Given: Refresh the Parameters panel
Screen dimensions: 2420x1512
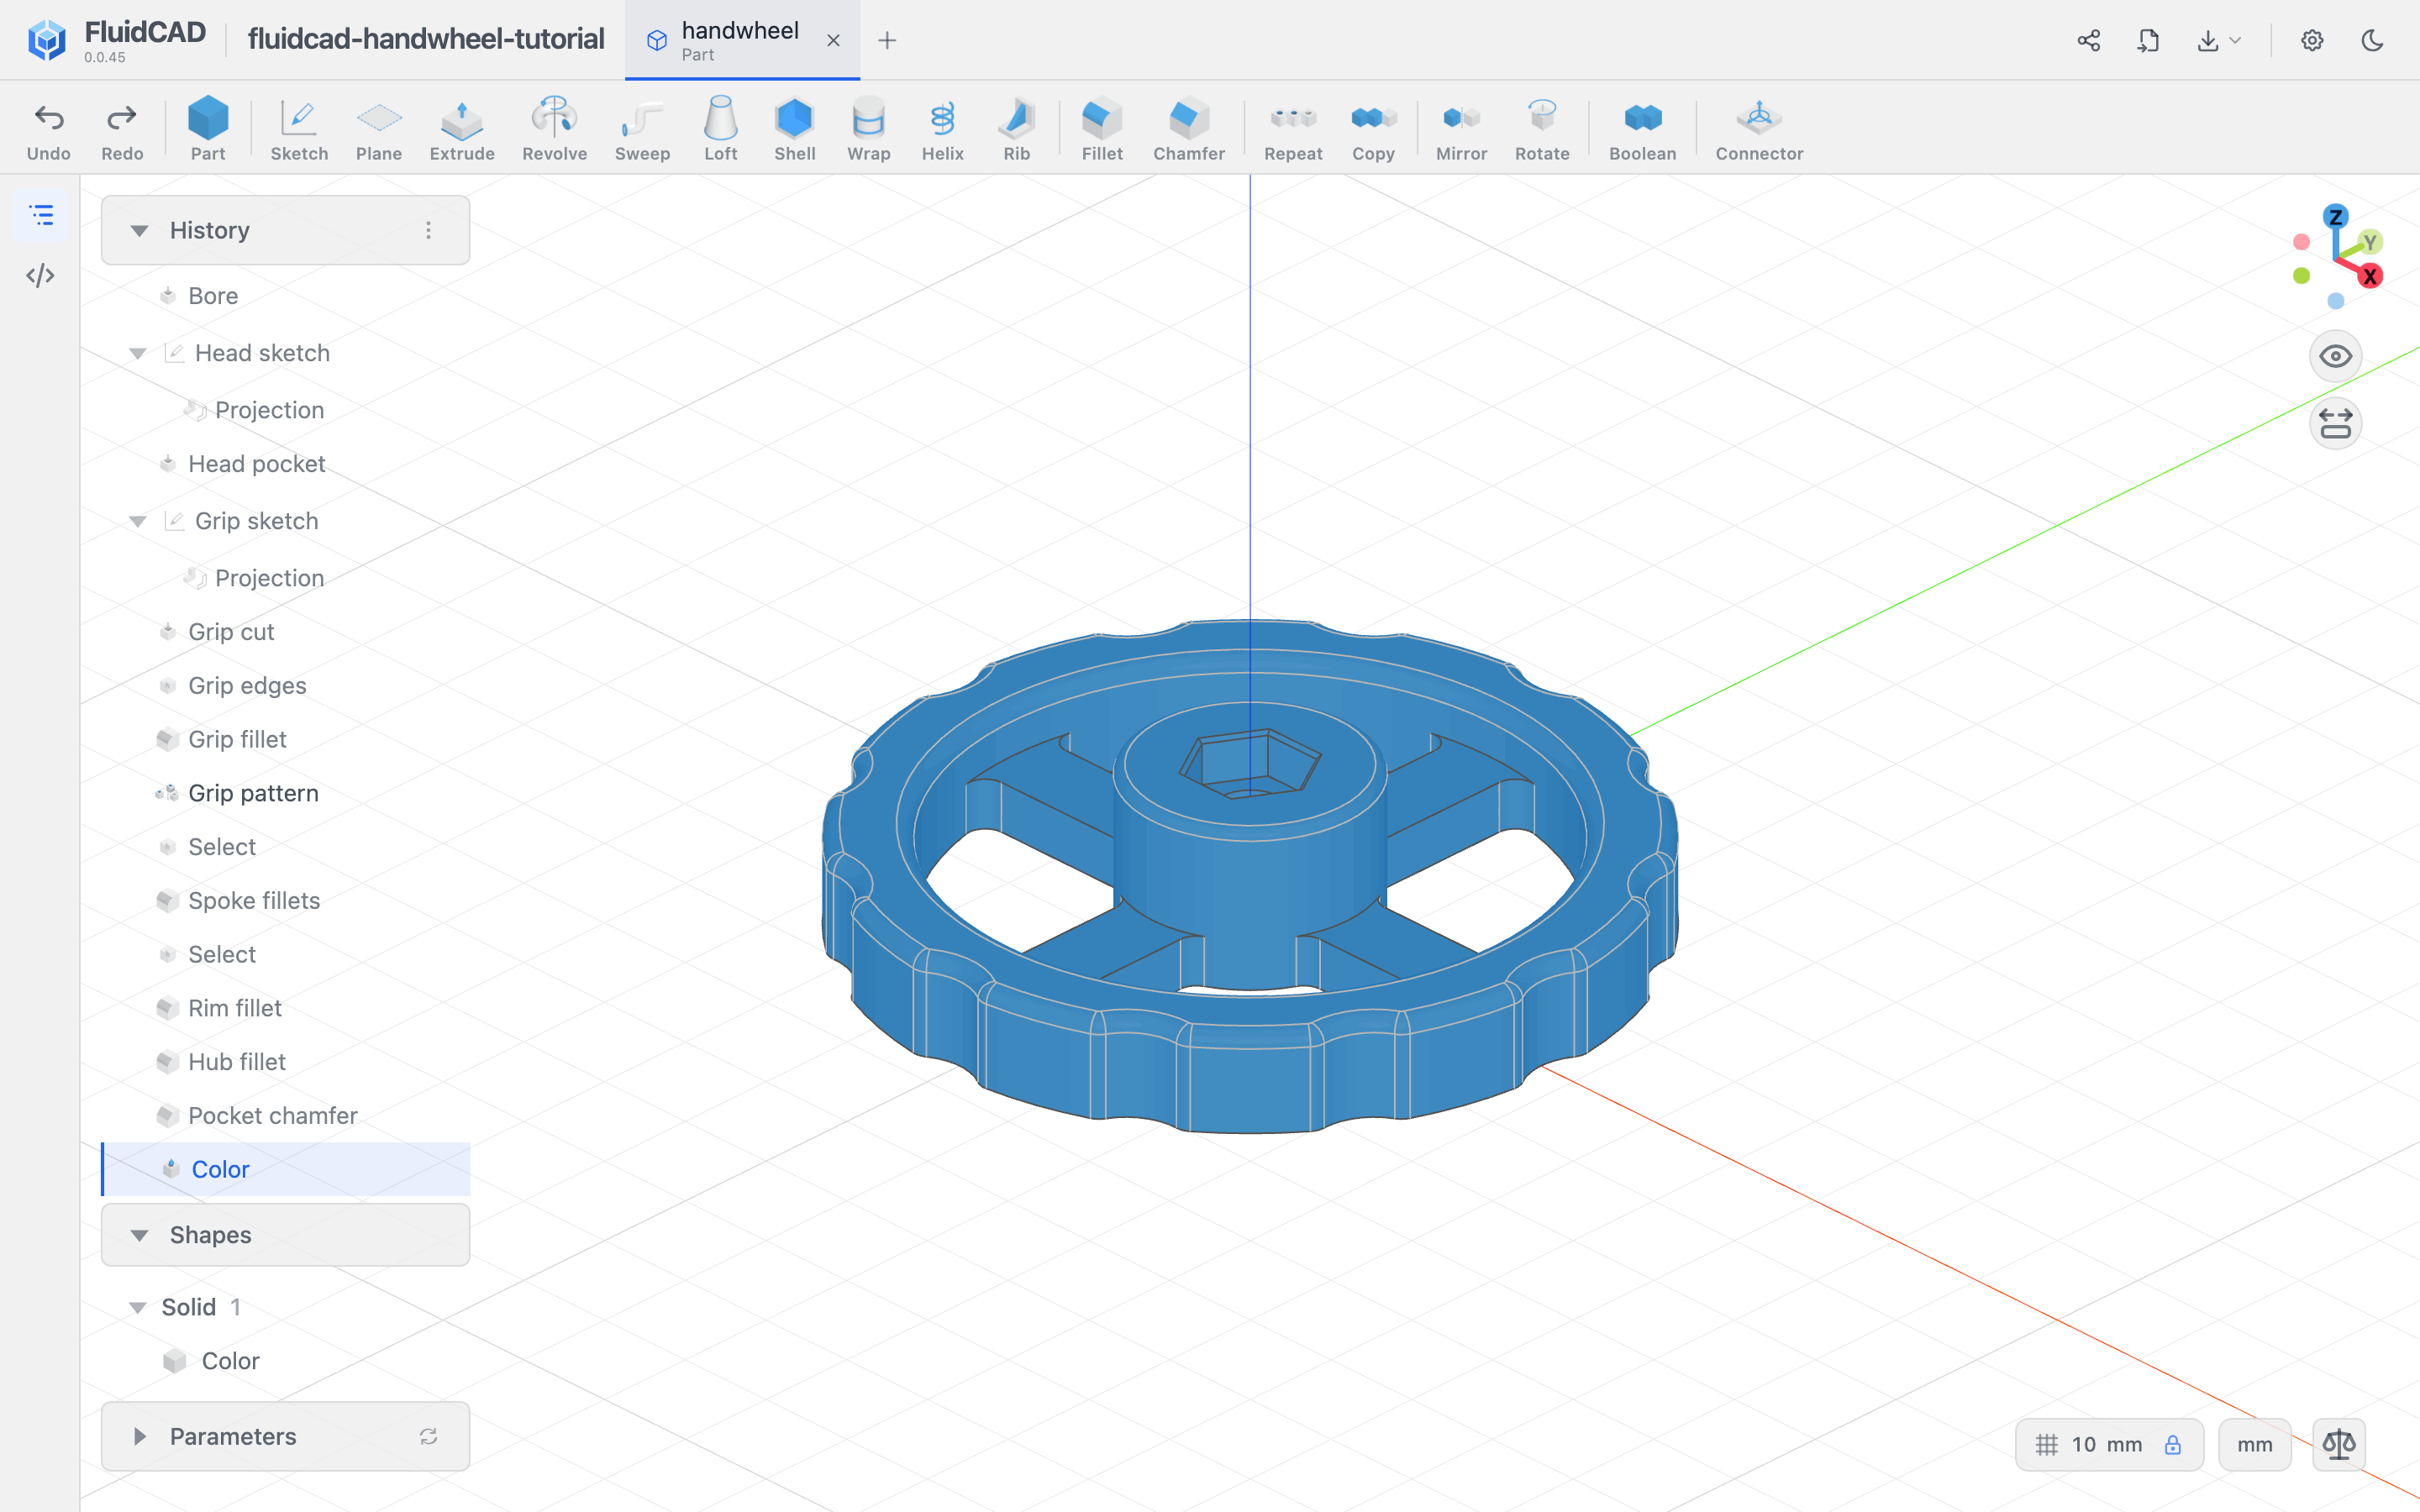Looking at the screenshot, I should tap(428, 1436).
